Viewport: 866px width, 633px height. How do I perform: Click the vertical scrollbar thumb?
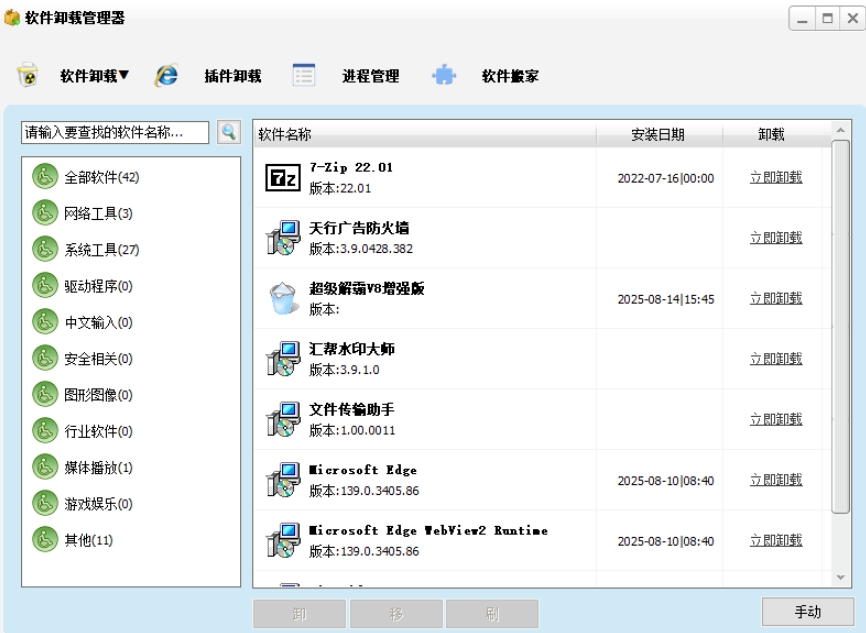coord(841,327)
